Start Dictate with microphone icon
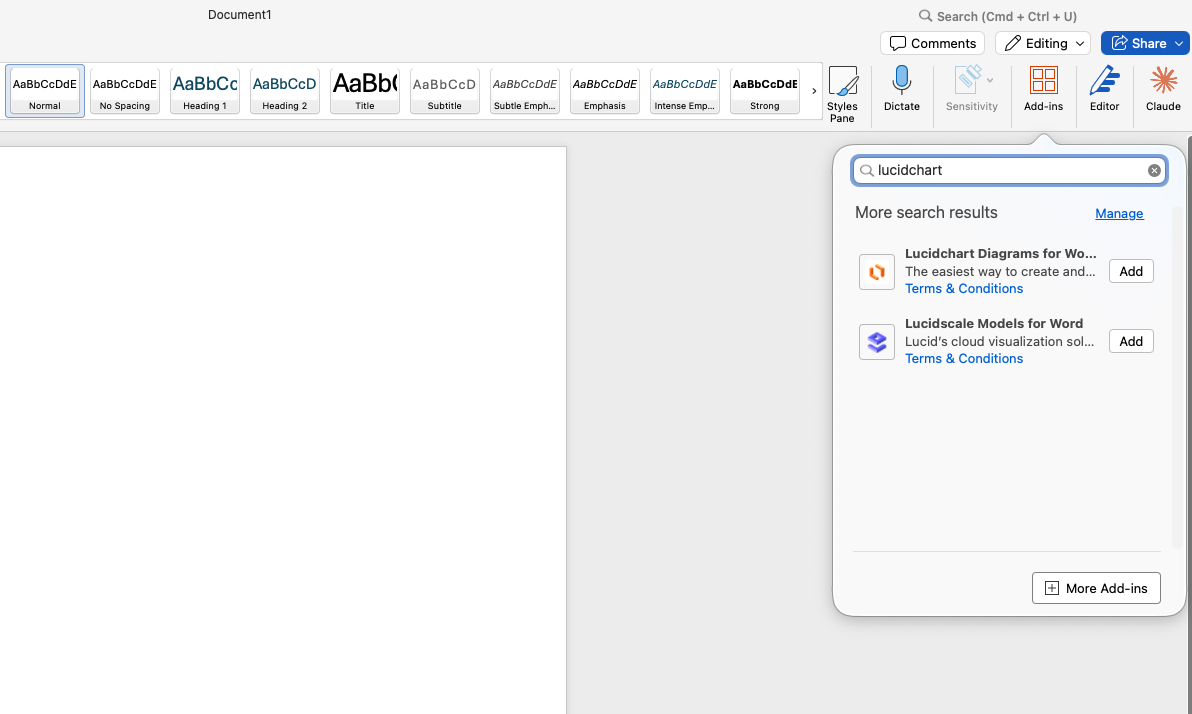This screenshot has width=1192, height=714. click(902, 89)
